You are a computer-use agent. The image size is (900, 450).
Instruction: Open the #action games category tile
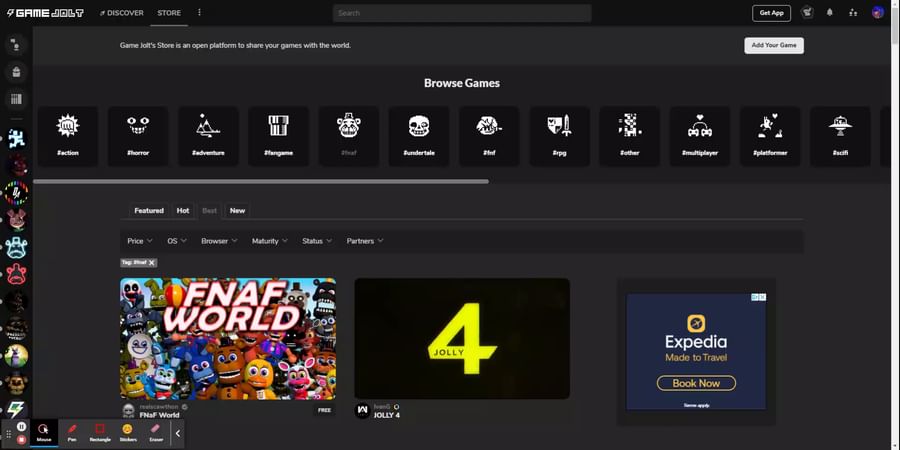click(x=68, y=136)
